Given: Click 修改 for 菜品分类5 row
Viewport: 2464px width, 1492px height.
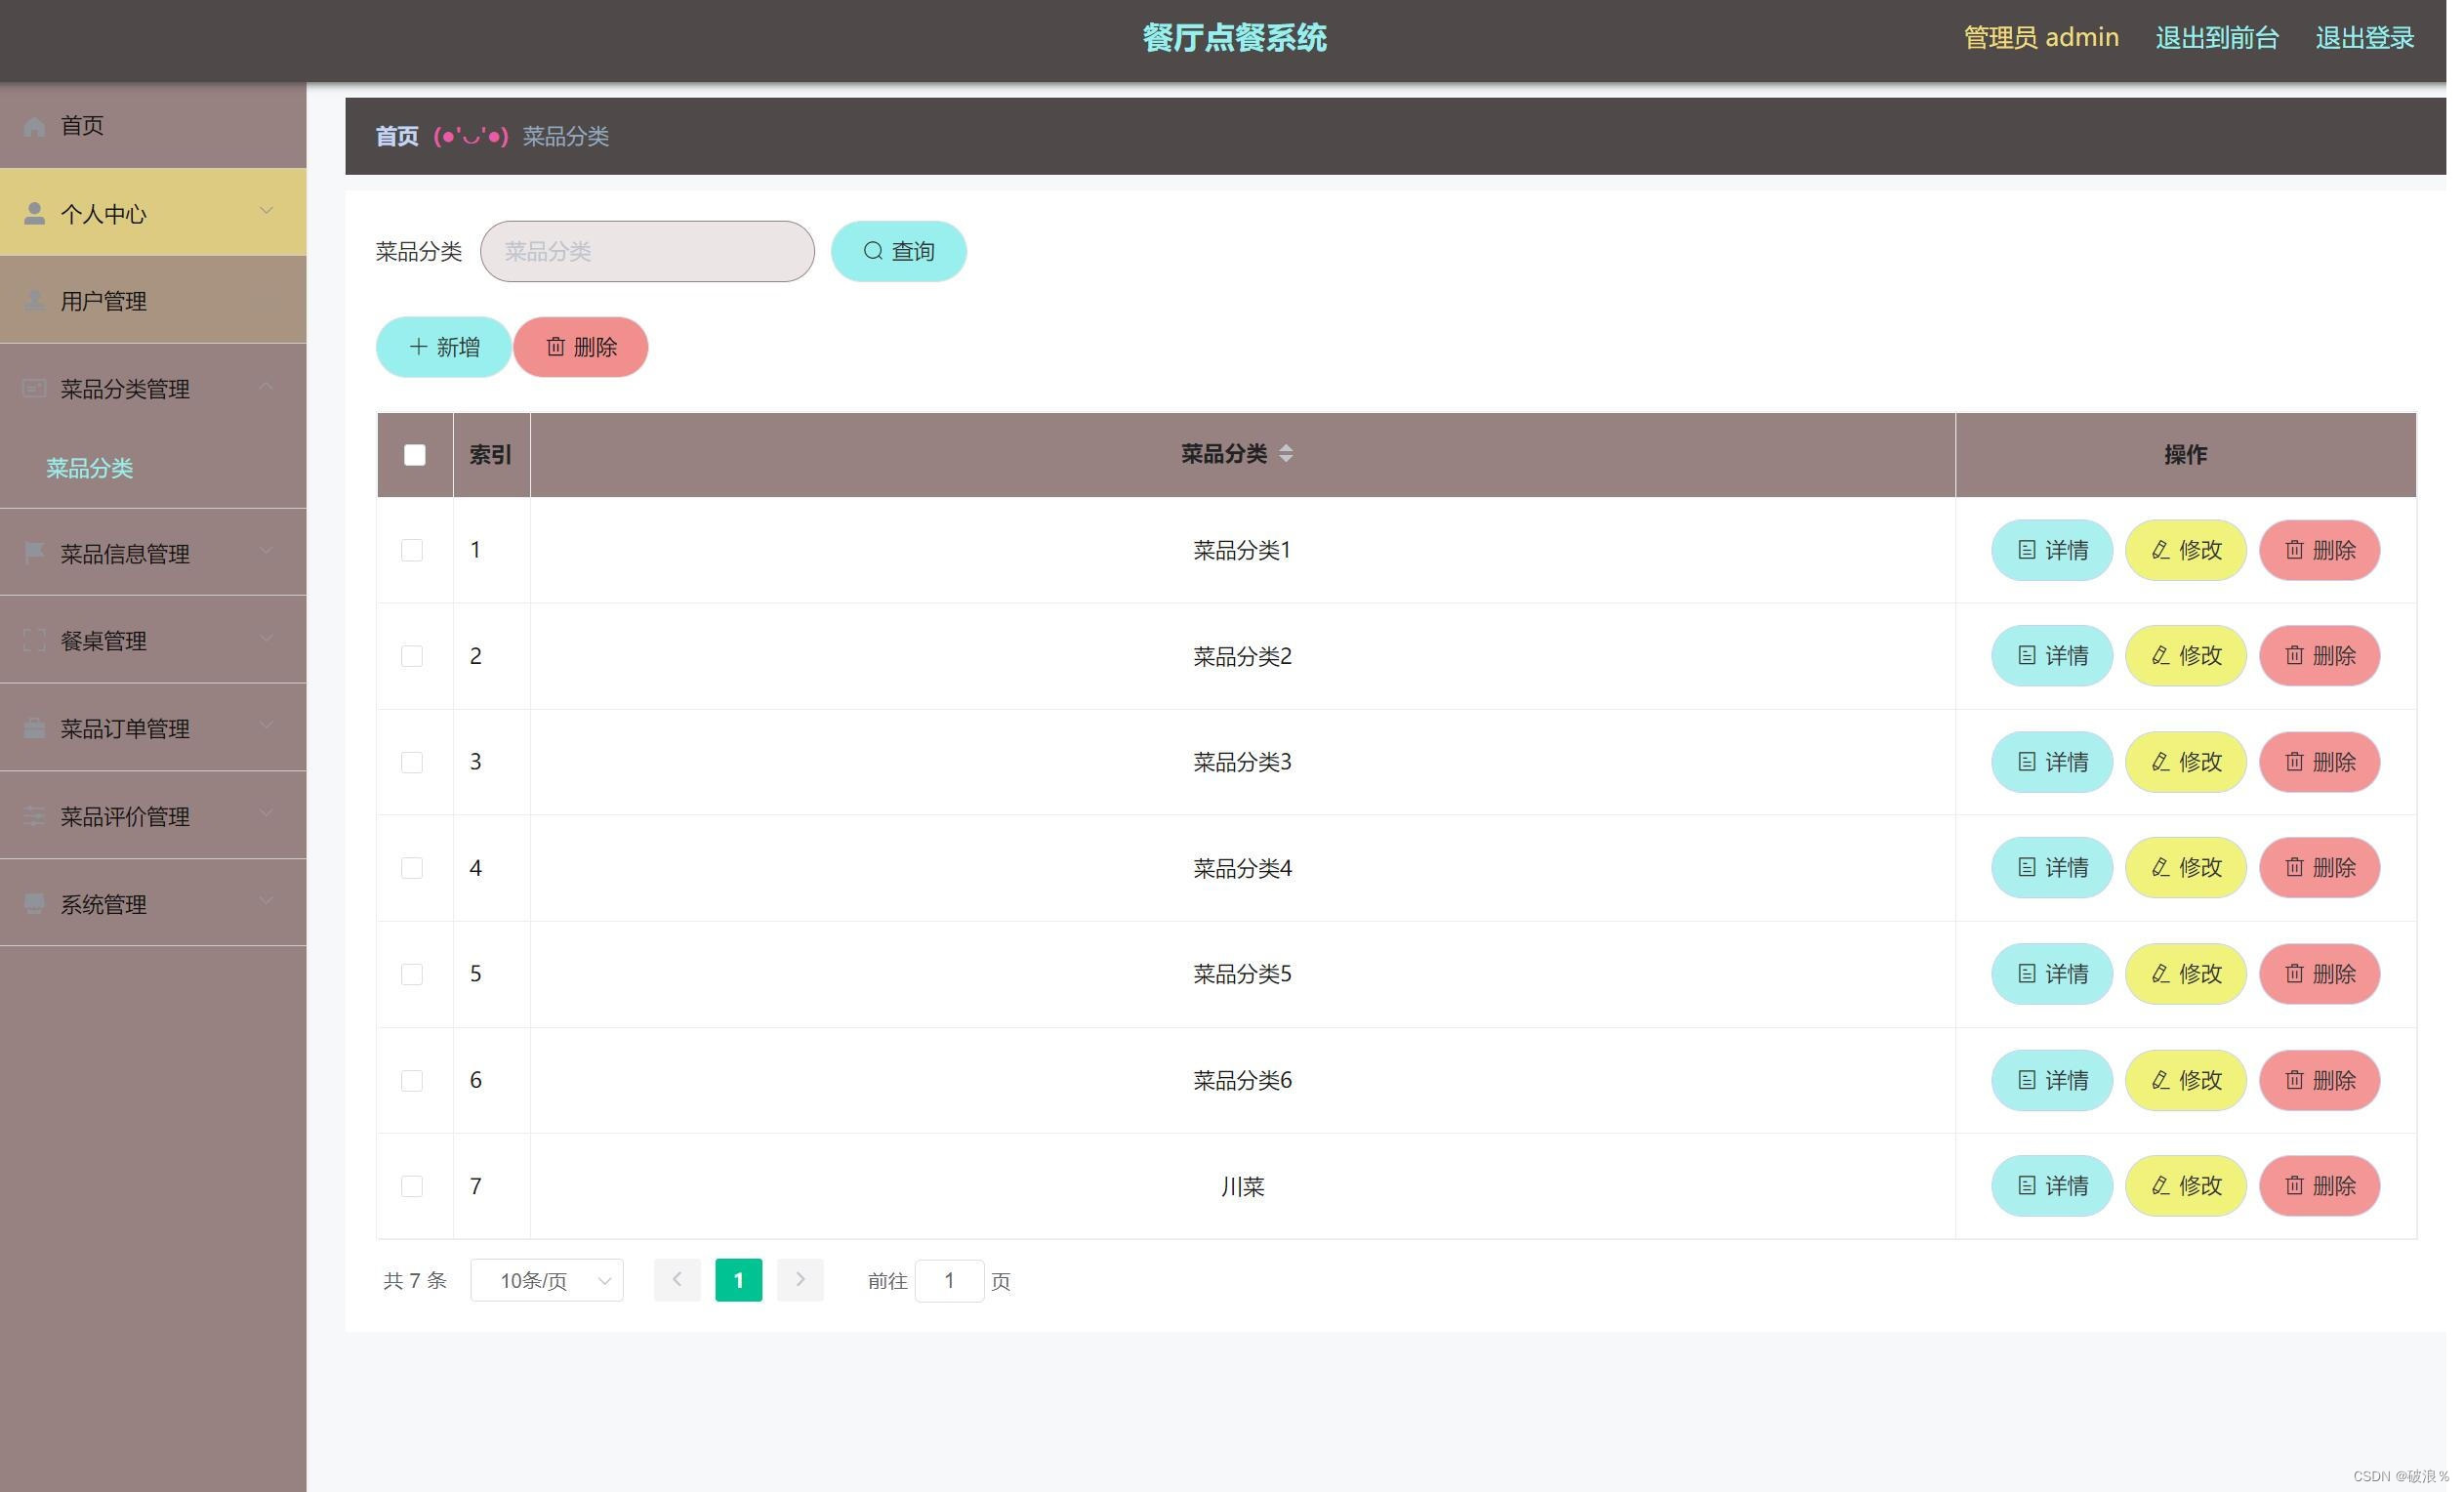Looking at the screenshot, I should click(2186, 974).
